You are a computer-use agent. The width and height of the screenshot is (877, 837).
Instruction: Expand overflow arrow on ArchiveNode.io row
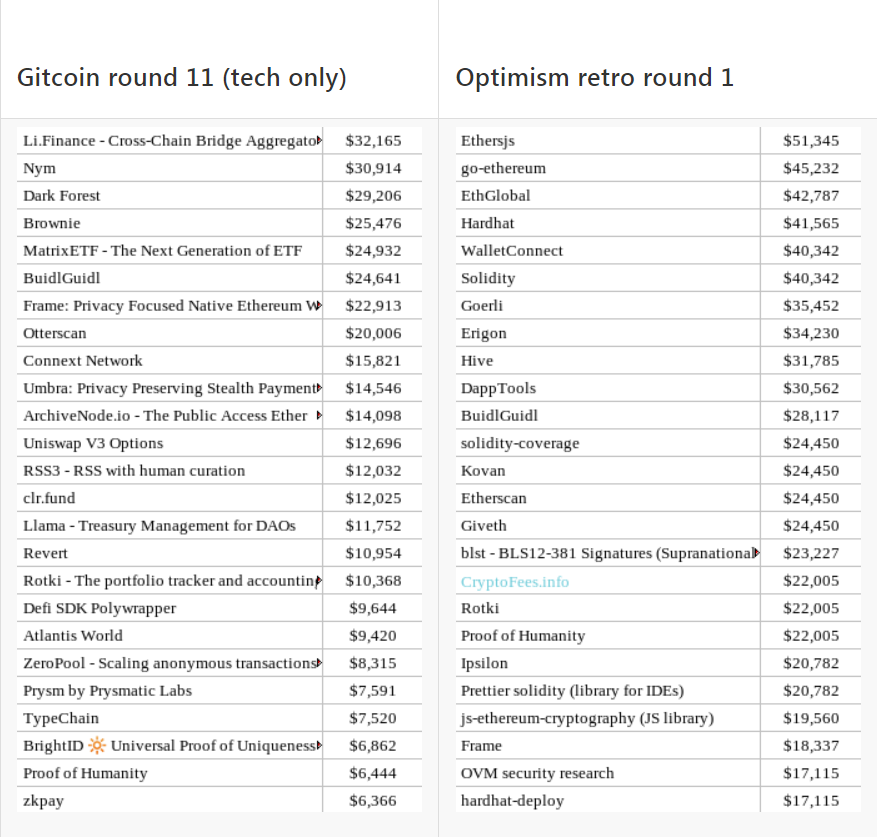pyautogui.click(x=319, y=415)
